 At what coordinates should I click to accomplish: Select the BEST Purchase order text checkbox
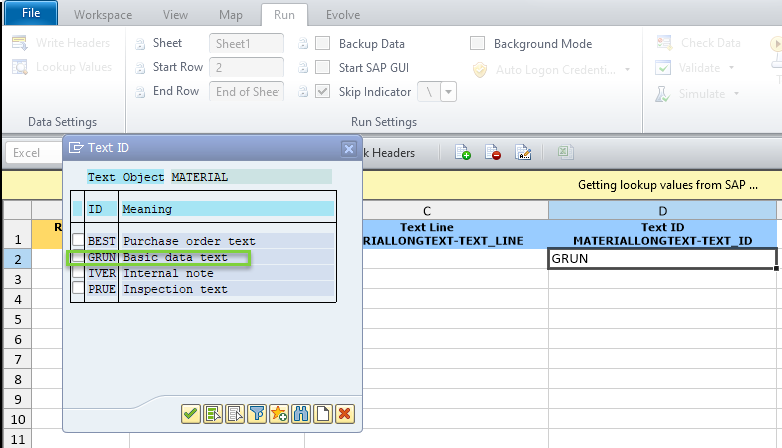click(x=79, y=241)
